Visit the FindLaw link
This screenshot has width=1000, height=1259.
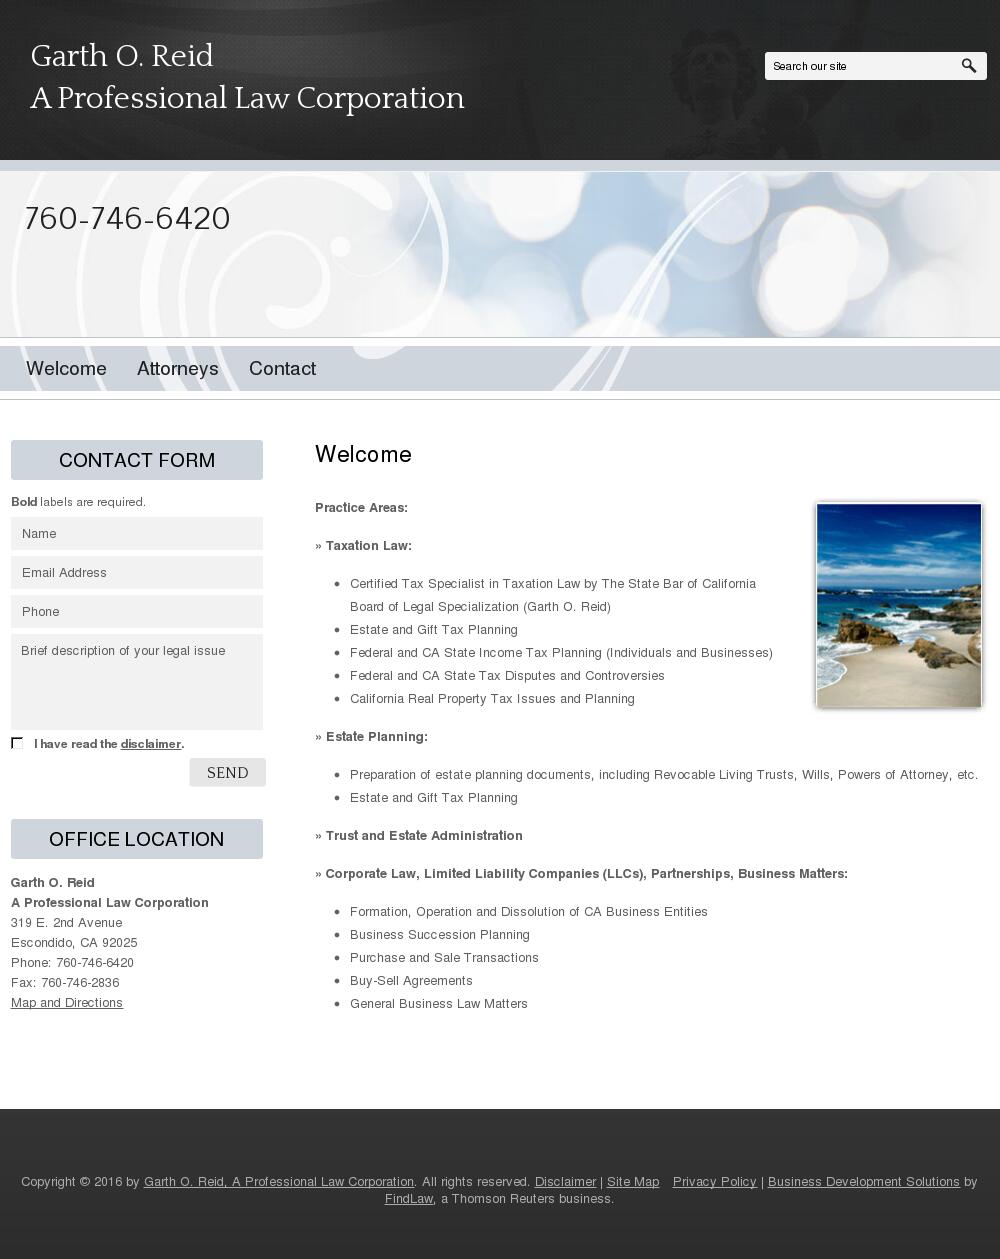409,1199
